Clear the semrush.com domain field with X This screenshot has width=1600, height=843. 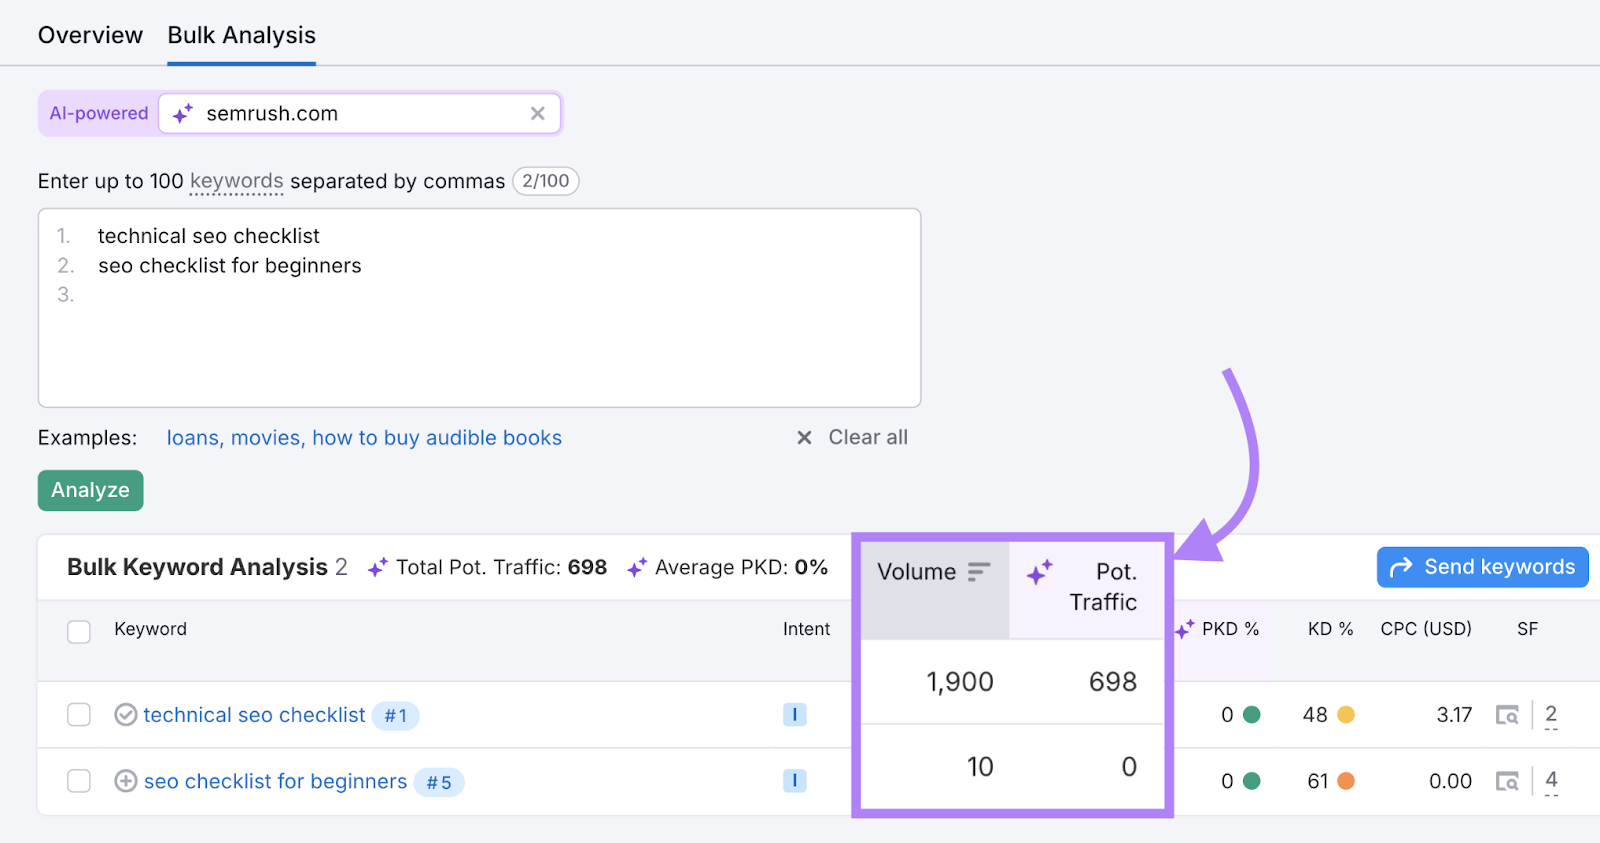pos(538,113)
